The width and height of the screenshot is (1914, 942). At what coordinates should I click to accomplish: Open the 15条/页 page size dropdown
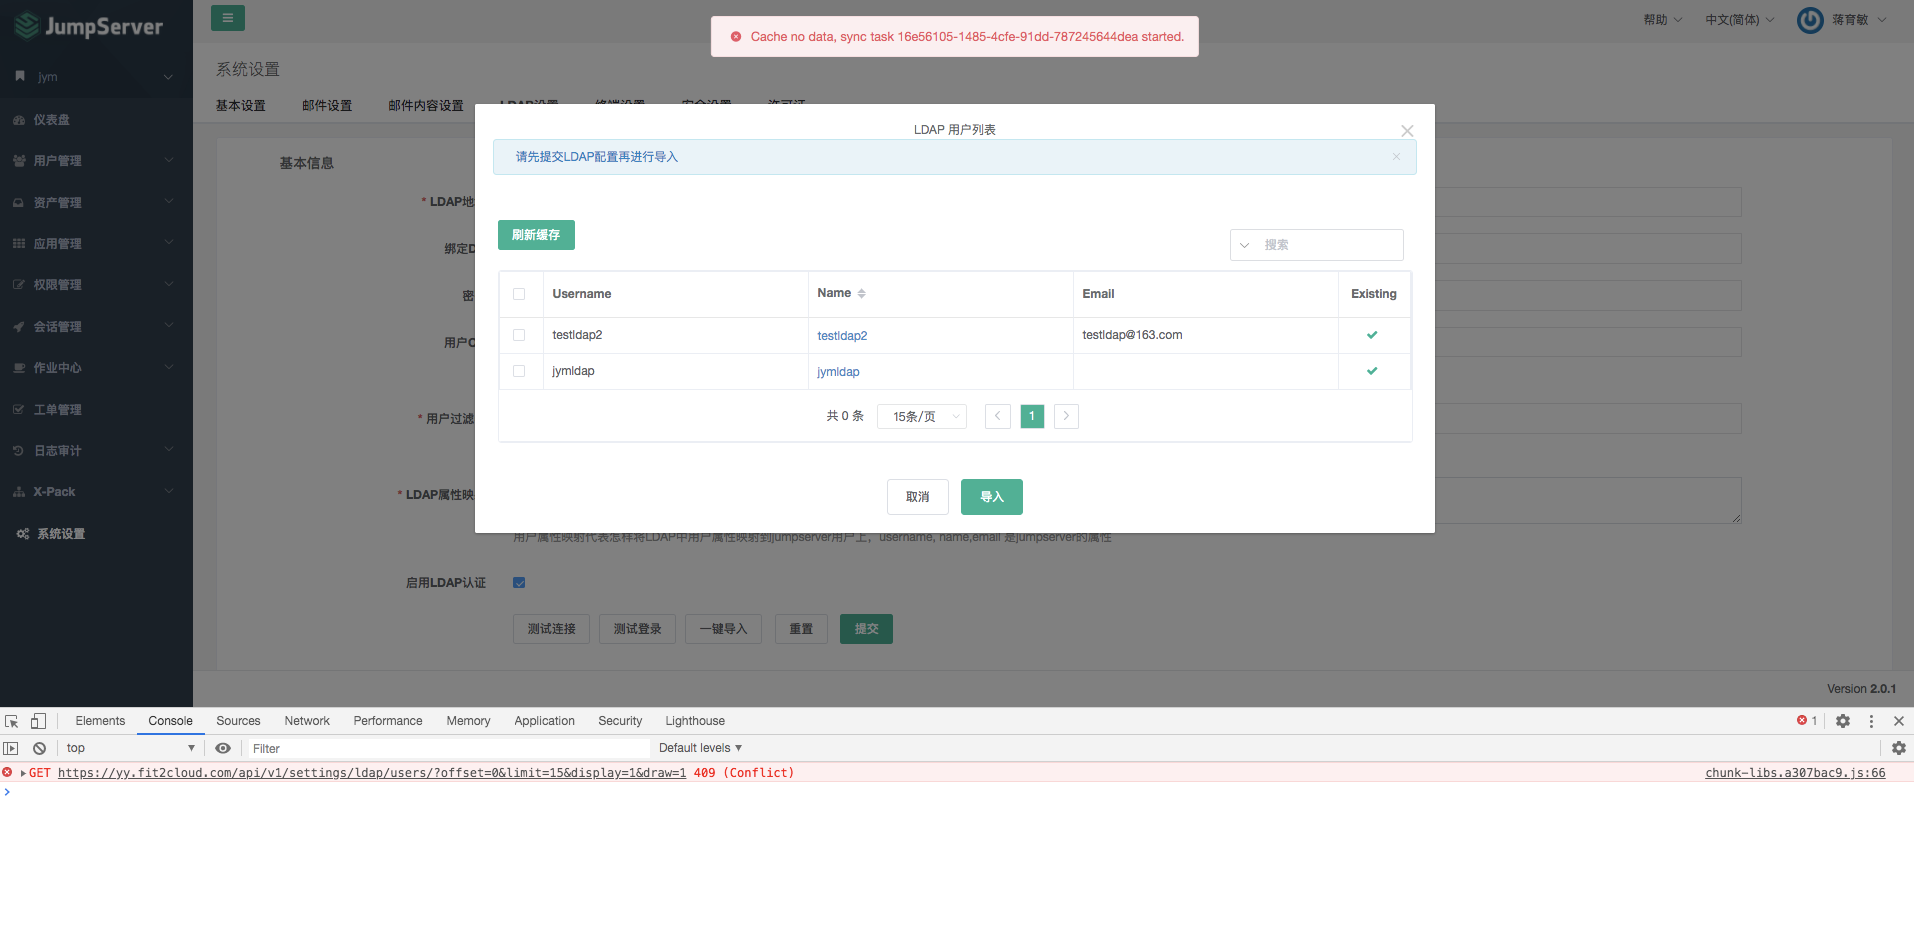pos(922,417)
